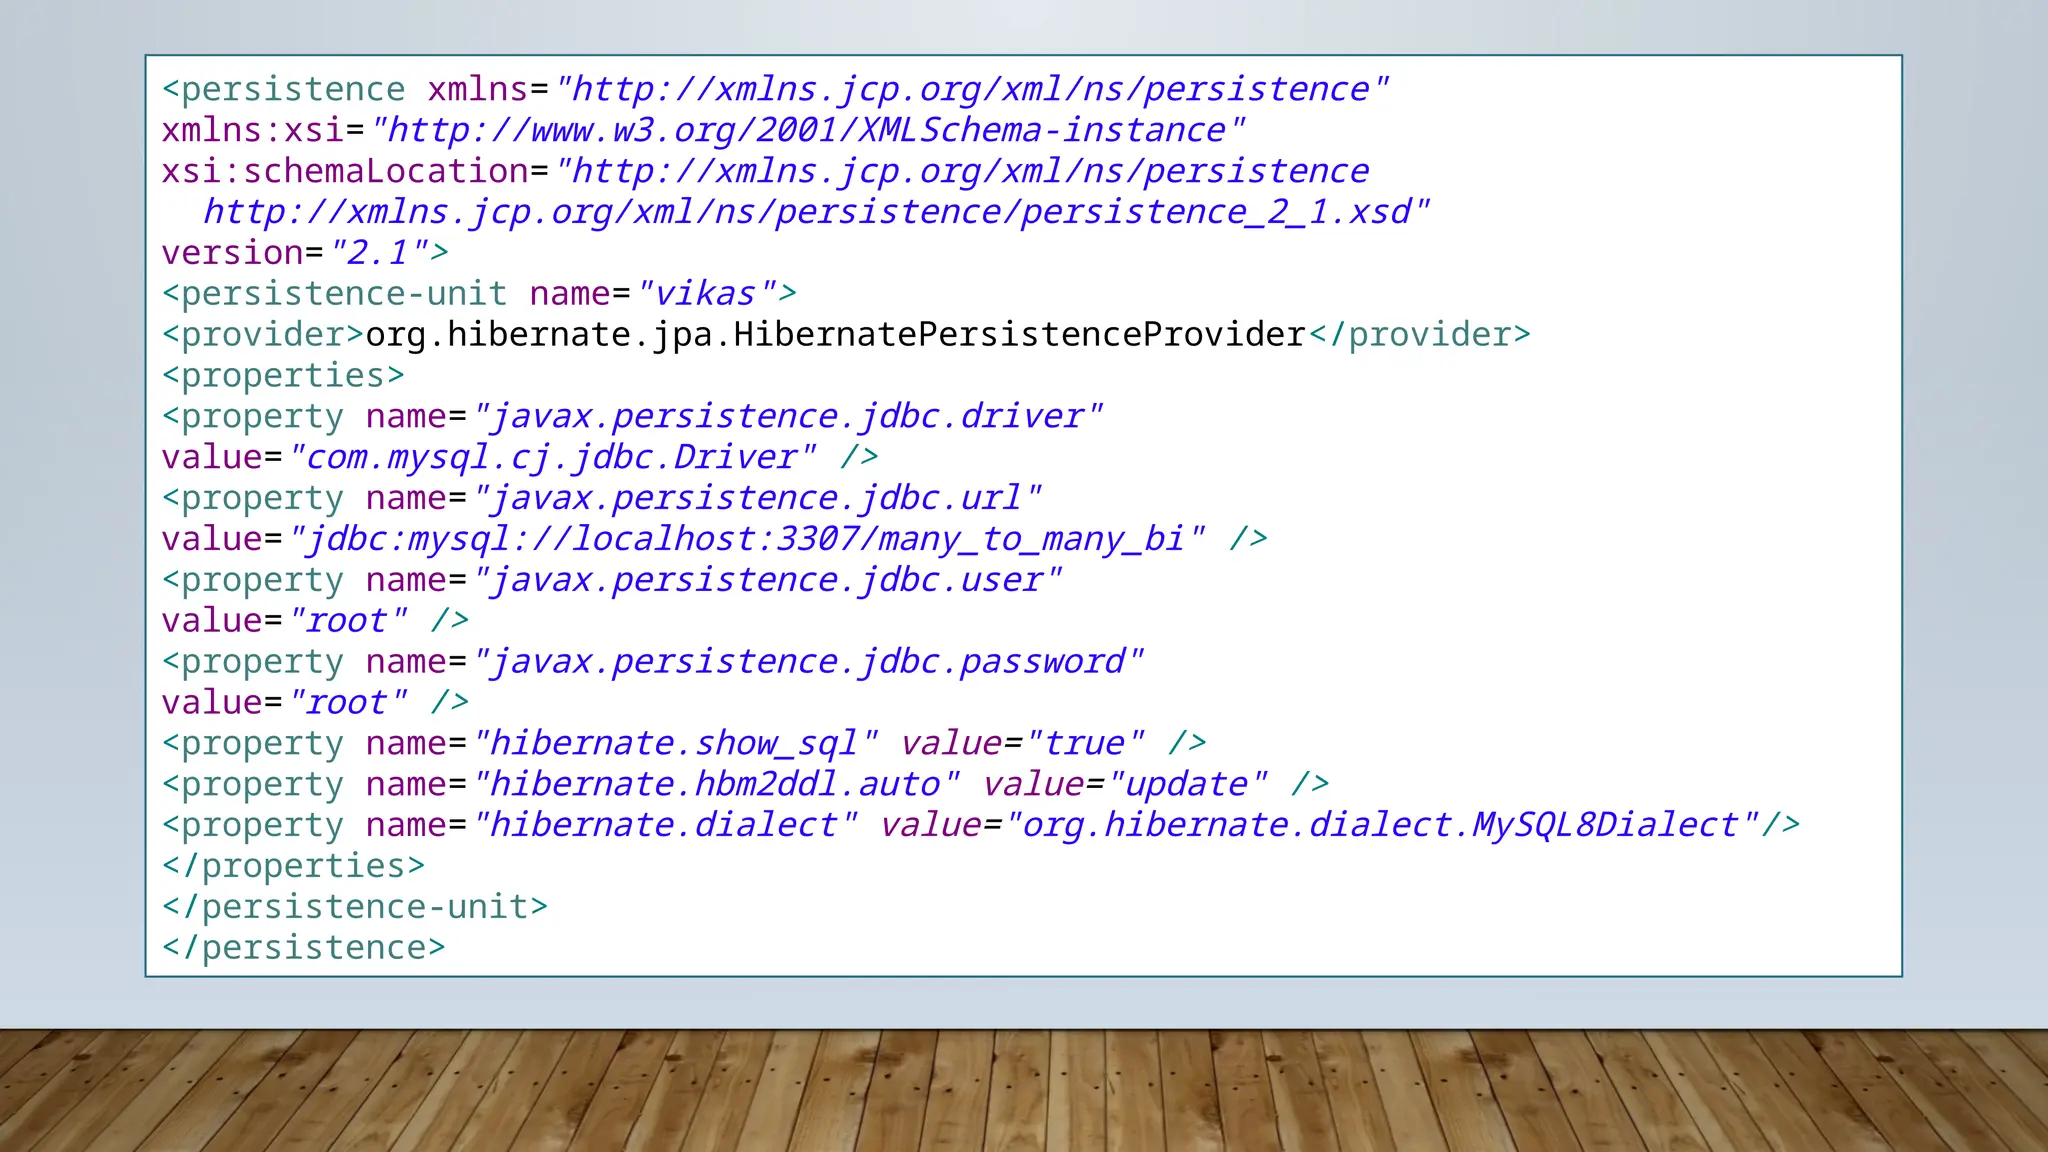Click the hbm2ddl "update" value

(x=1187, y=785)
